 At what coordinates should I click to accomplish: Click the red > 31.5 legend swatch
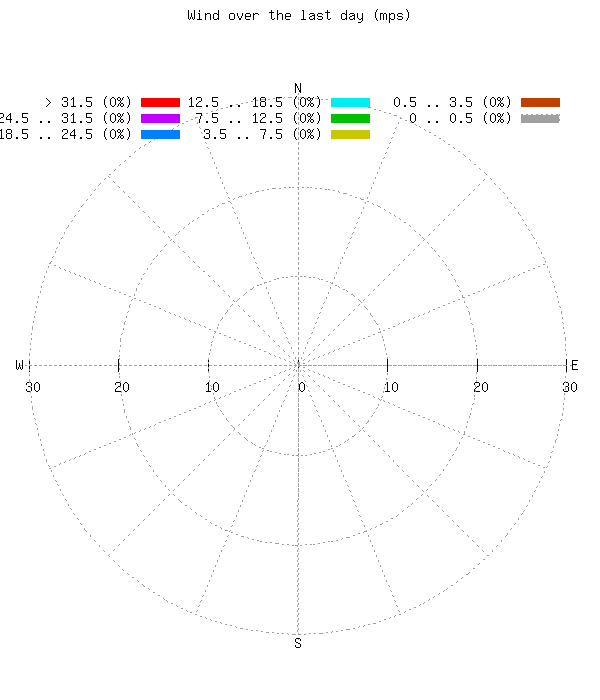tap(160, 102)
